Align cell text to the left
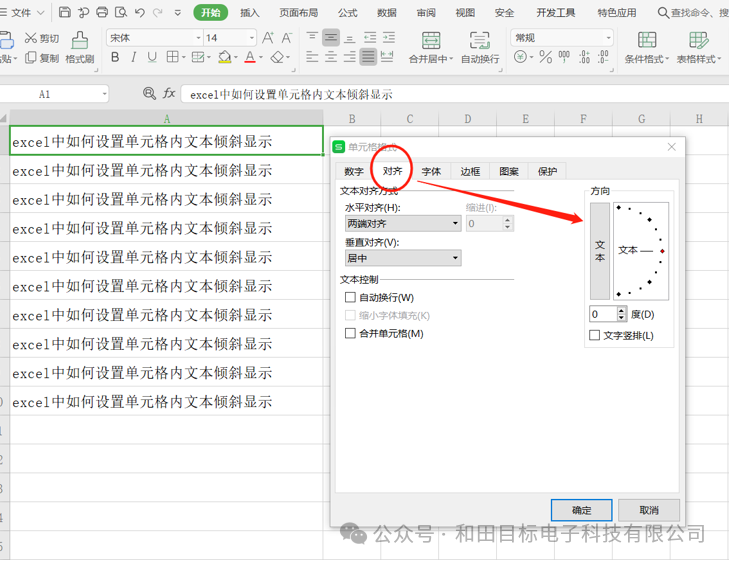Image resolution: width=729 pixels, height=563 pixels. click(x=312, y=57)
